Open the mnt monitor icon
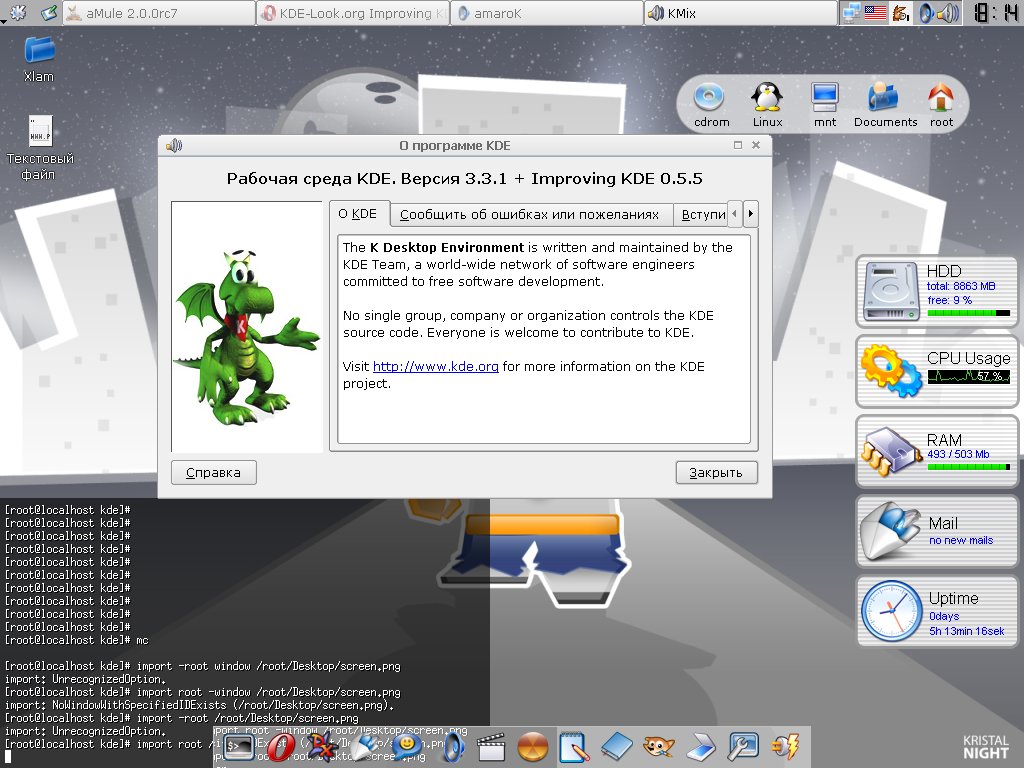The image size is (1024, 768). 825,105
